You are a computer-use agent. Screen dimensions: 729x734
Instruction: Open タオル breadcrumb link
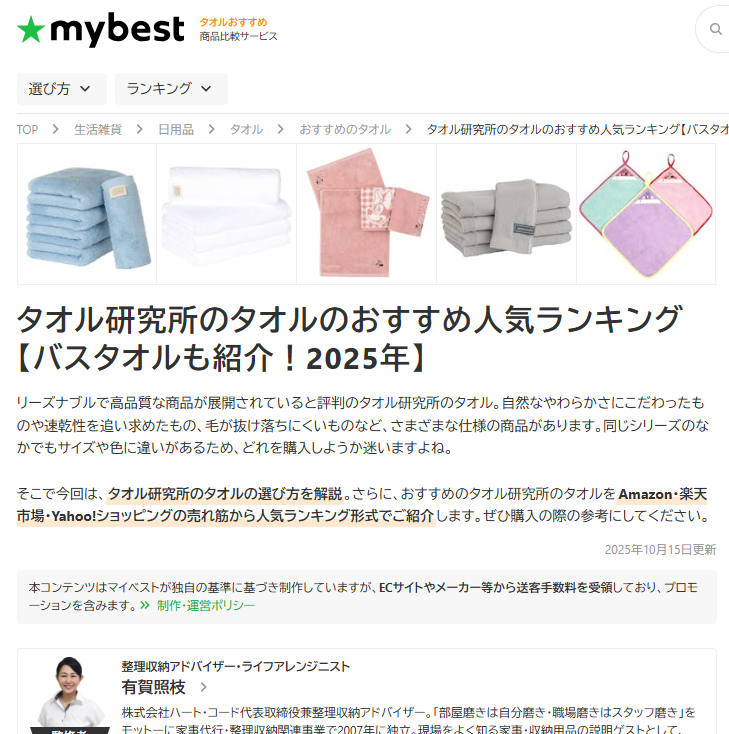click(x=246, y=129)
